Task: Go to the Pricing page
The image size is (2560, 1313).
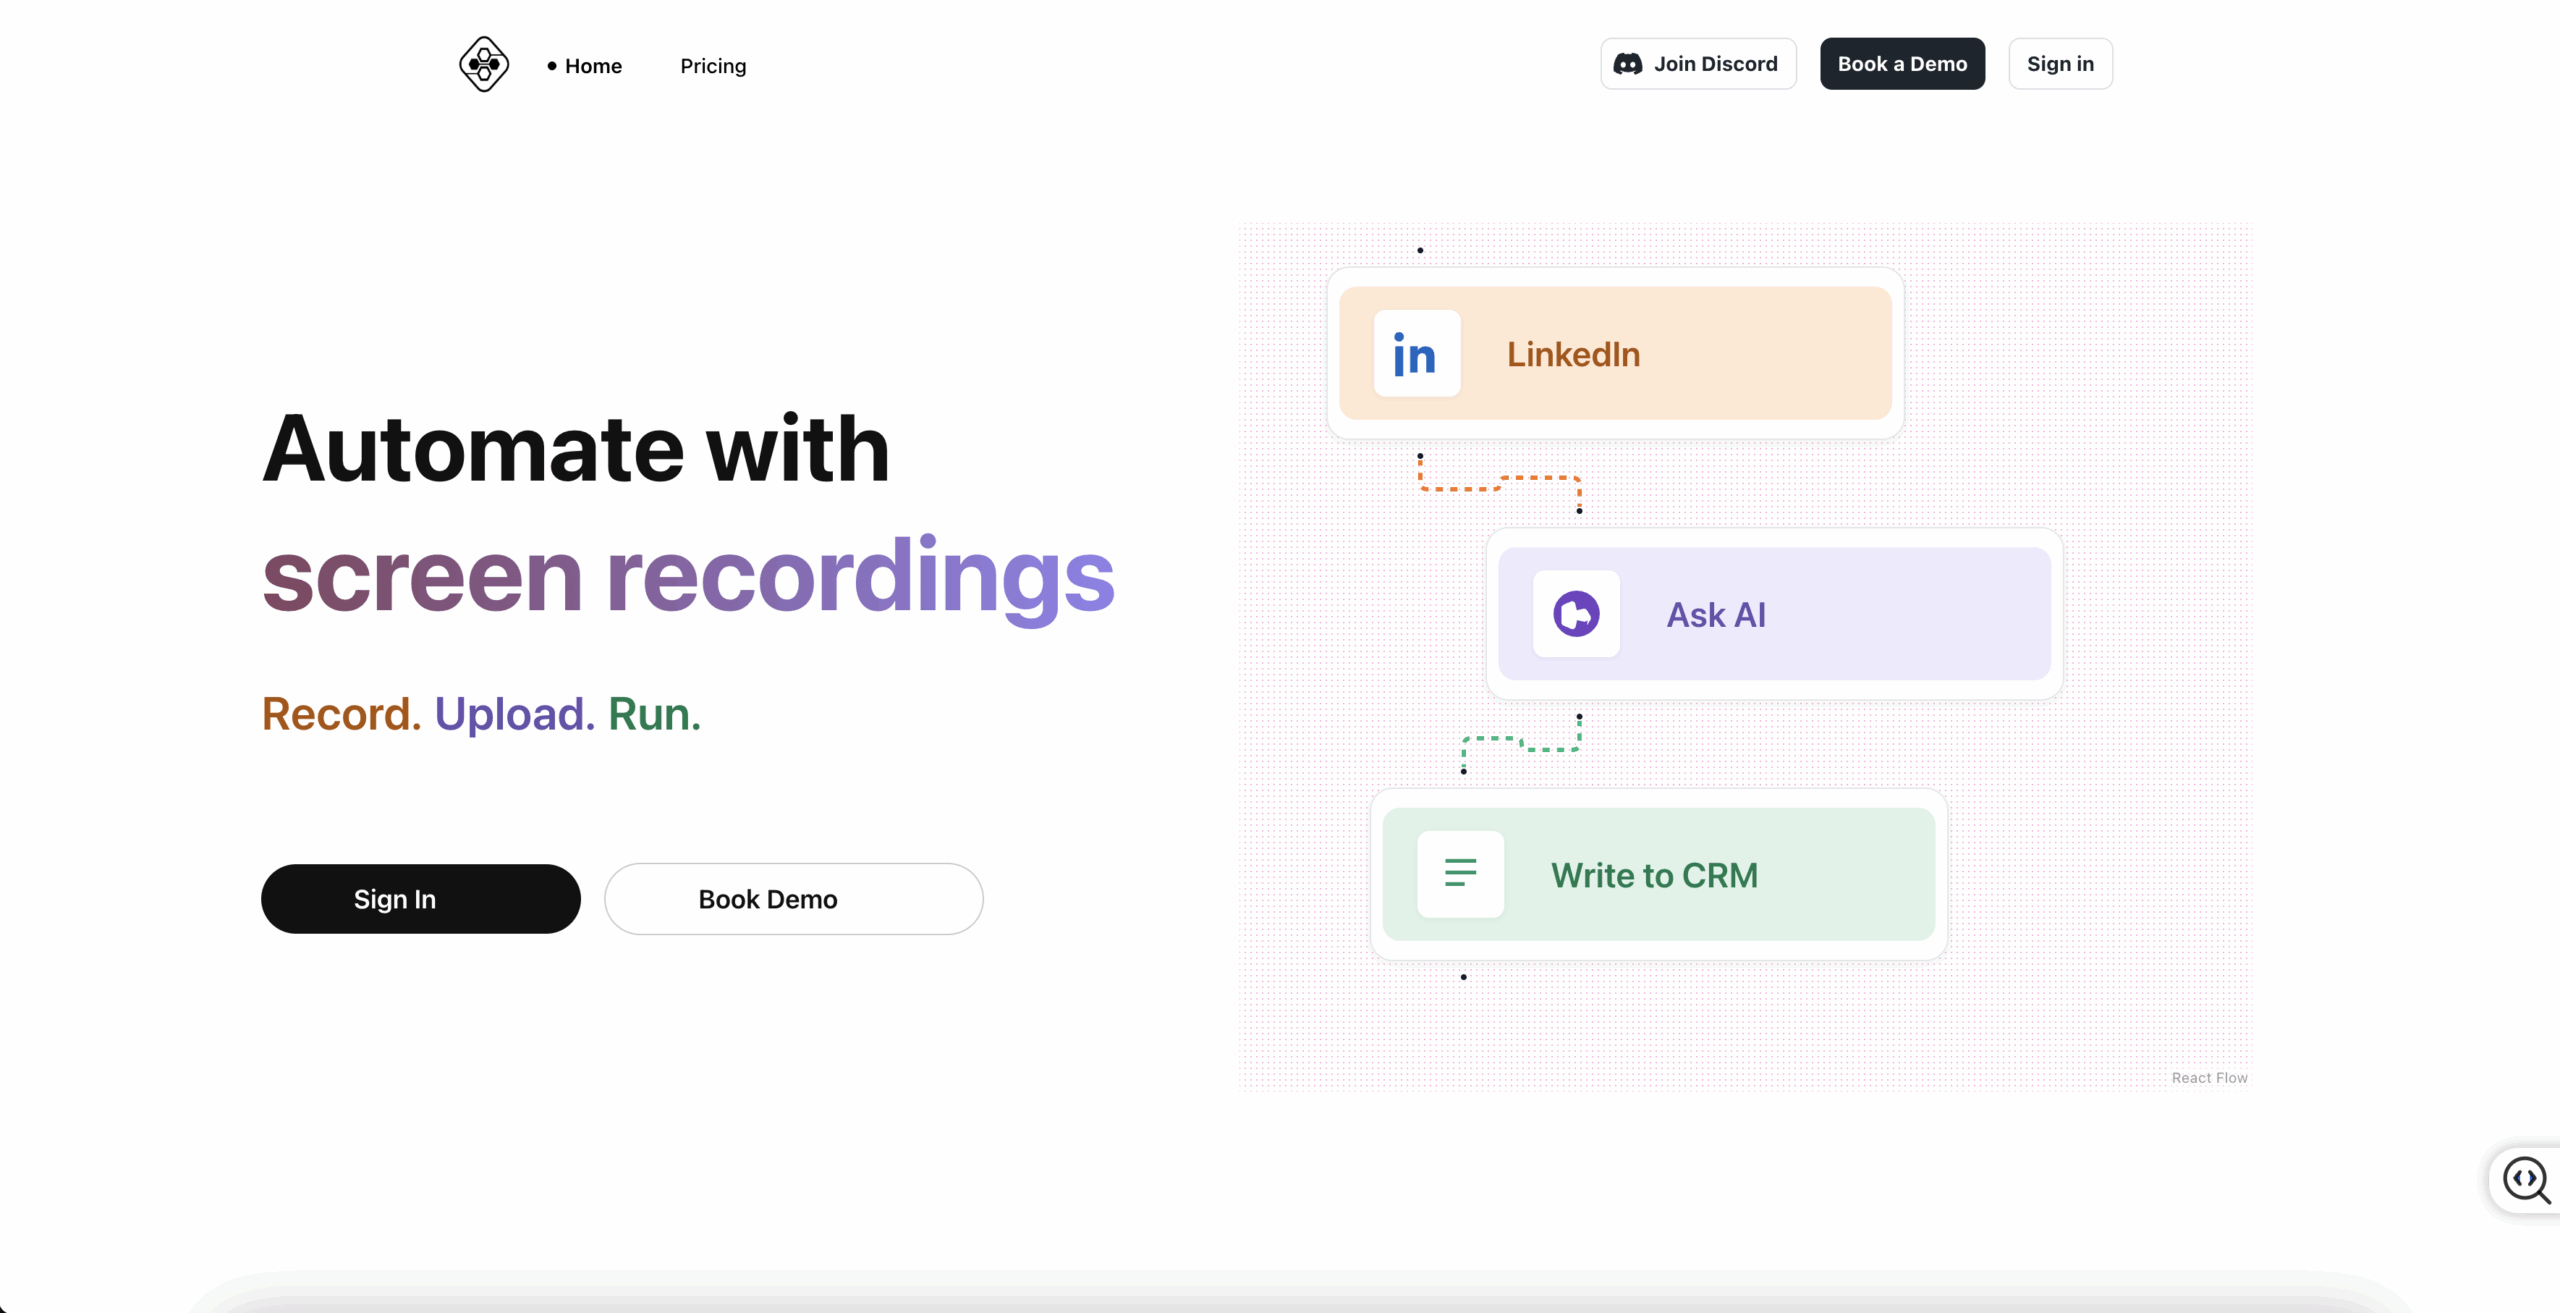Action: click(x=713, y=66)
